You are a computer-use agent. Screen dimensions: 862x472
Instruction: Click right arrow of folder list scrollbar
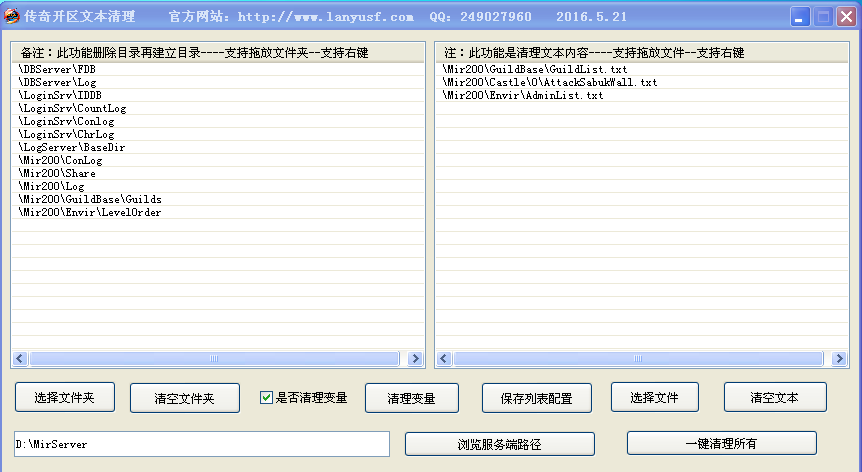pyautogui.click(x=415, y=358)
